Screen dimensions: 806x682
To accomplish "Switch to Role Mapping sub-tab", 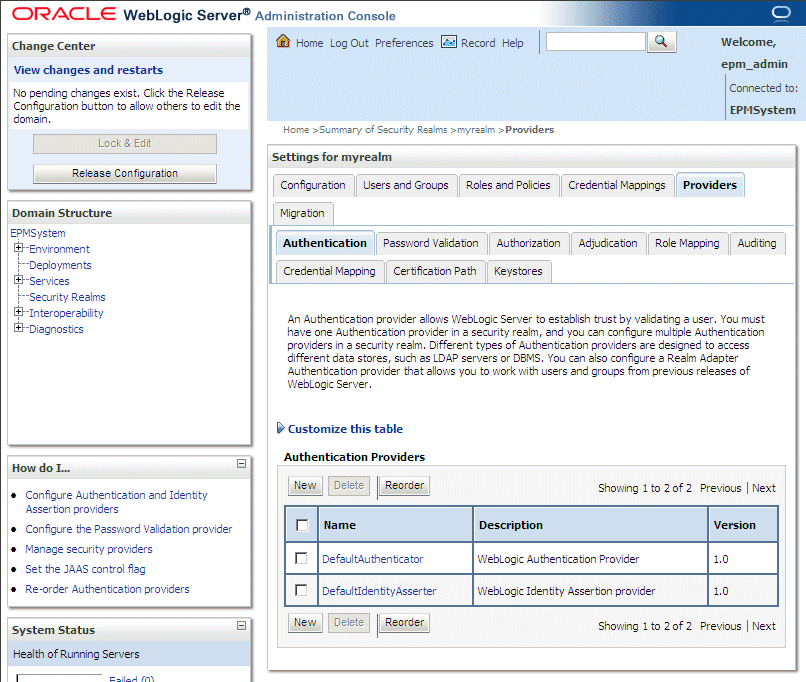I will coord(687,243).
